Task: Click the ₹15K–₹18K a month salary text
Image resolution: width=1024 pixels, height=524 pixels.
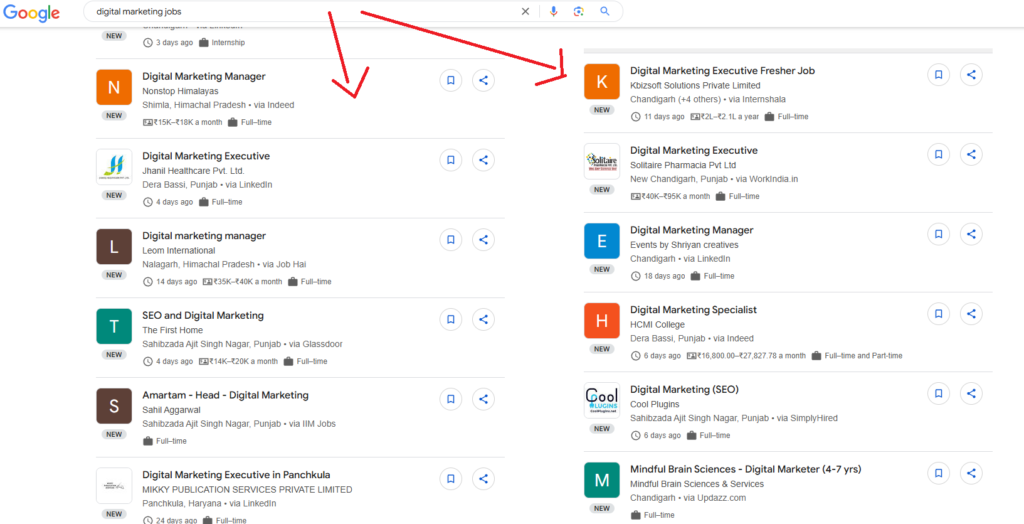Action: point(188,122)
